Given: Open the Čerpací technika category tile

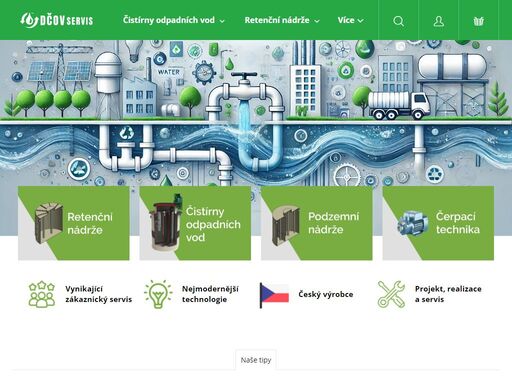Looking at the screenshot, I should [438, 223].
